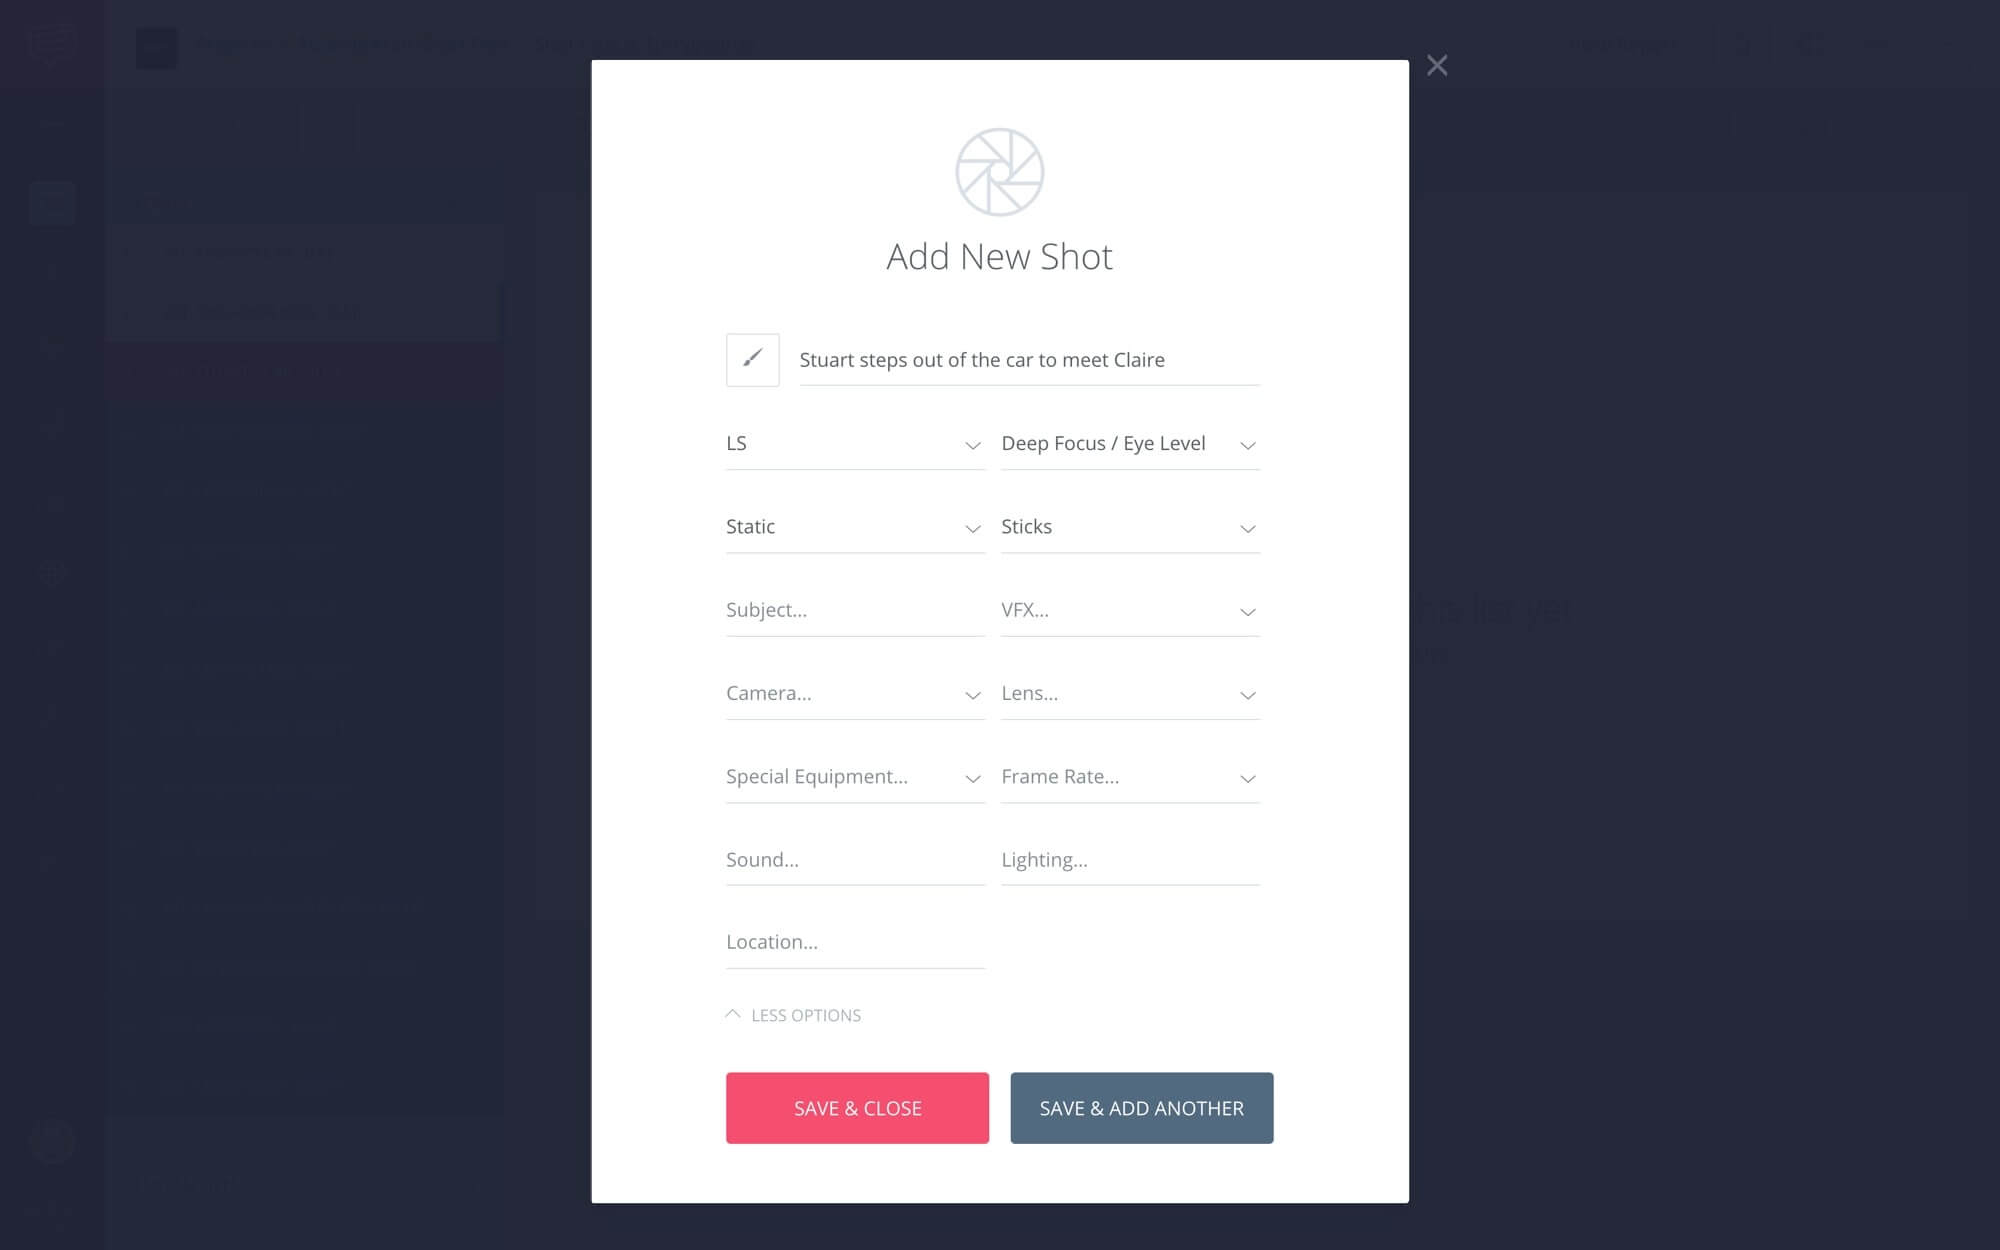Click Save & Add Another button
The image size is (2000, 1250).
tap(1142, 1107)
